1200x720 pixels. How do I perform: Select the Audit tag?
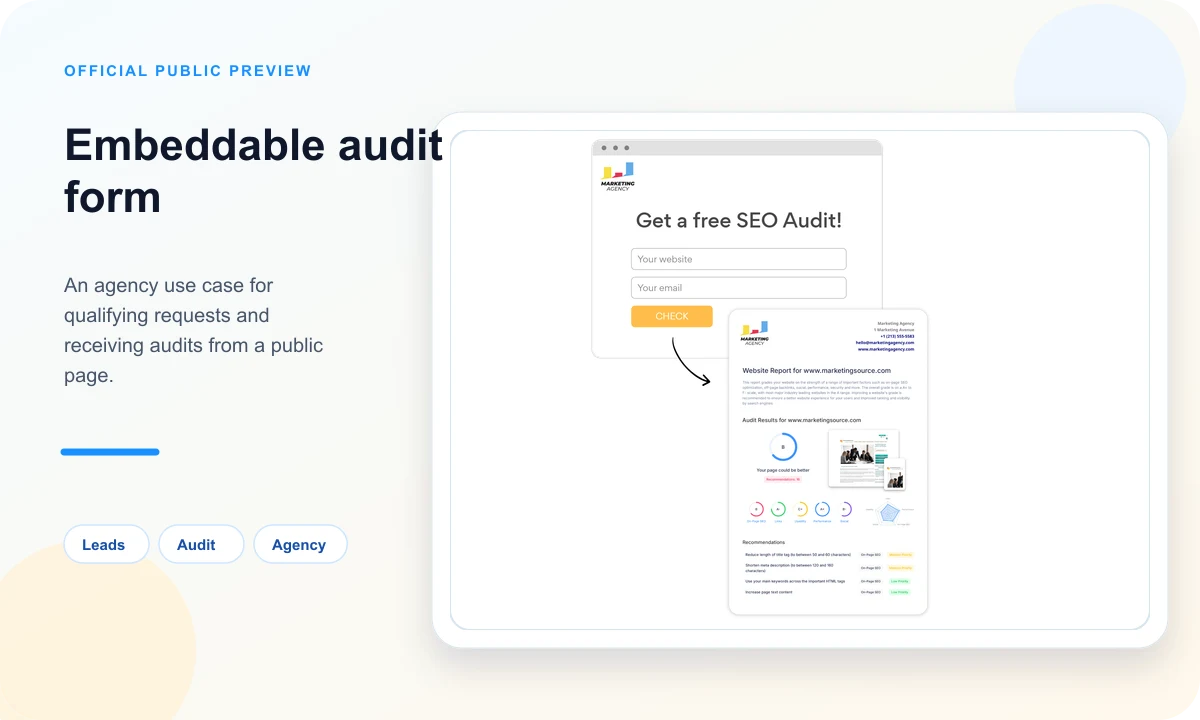[201, 544]
